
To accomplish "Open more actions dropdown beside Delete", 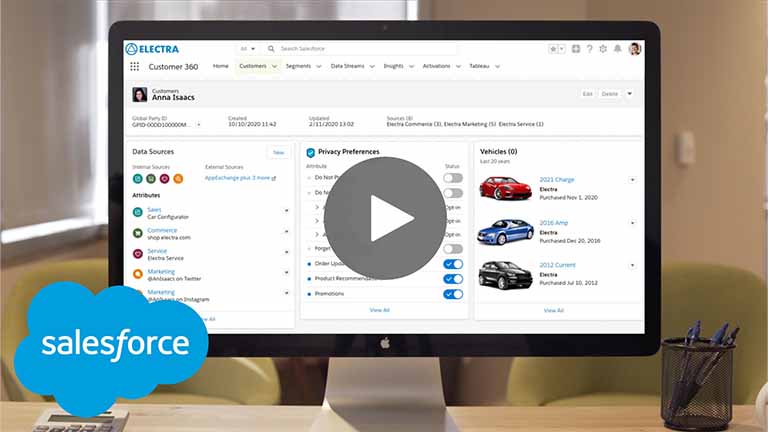I will (x=630, y=94).
